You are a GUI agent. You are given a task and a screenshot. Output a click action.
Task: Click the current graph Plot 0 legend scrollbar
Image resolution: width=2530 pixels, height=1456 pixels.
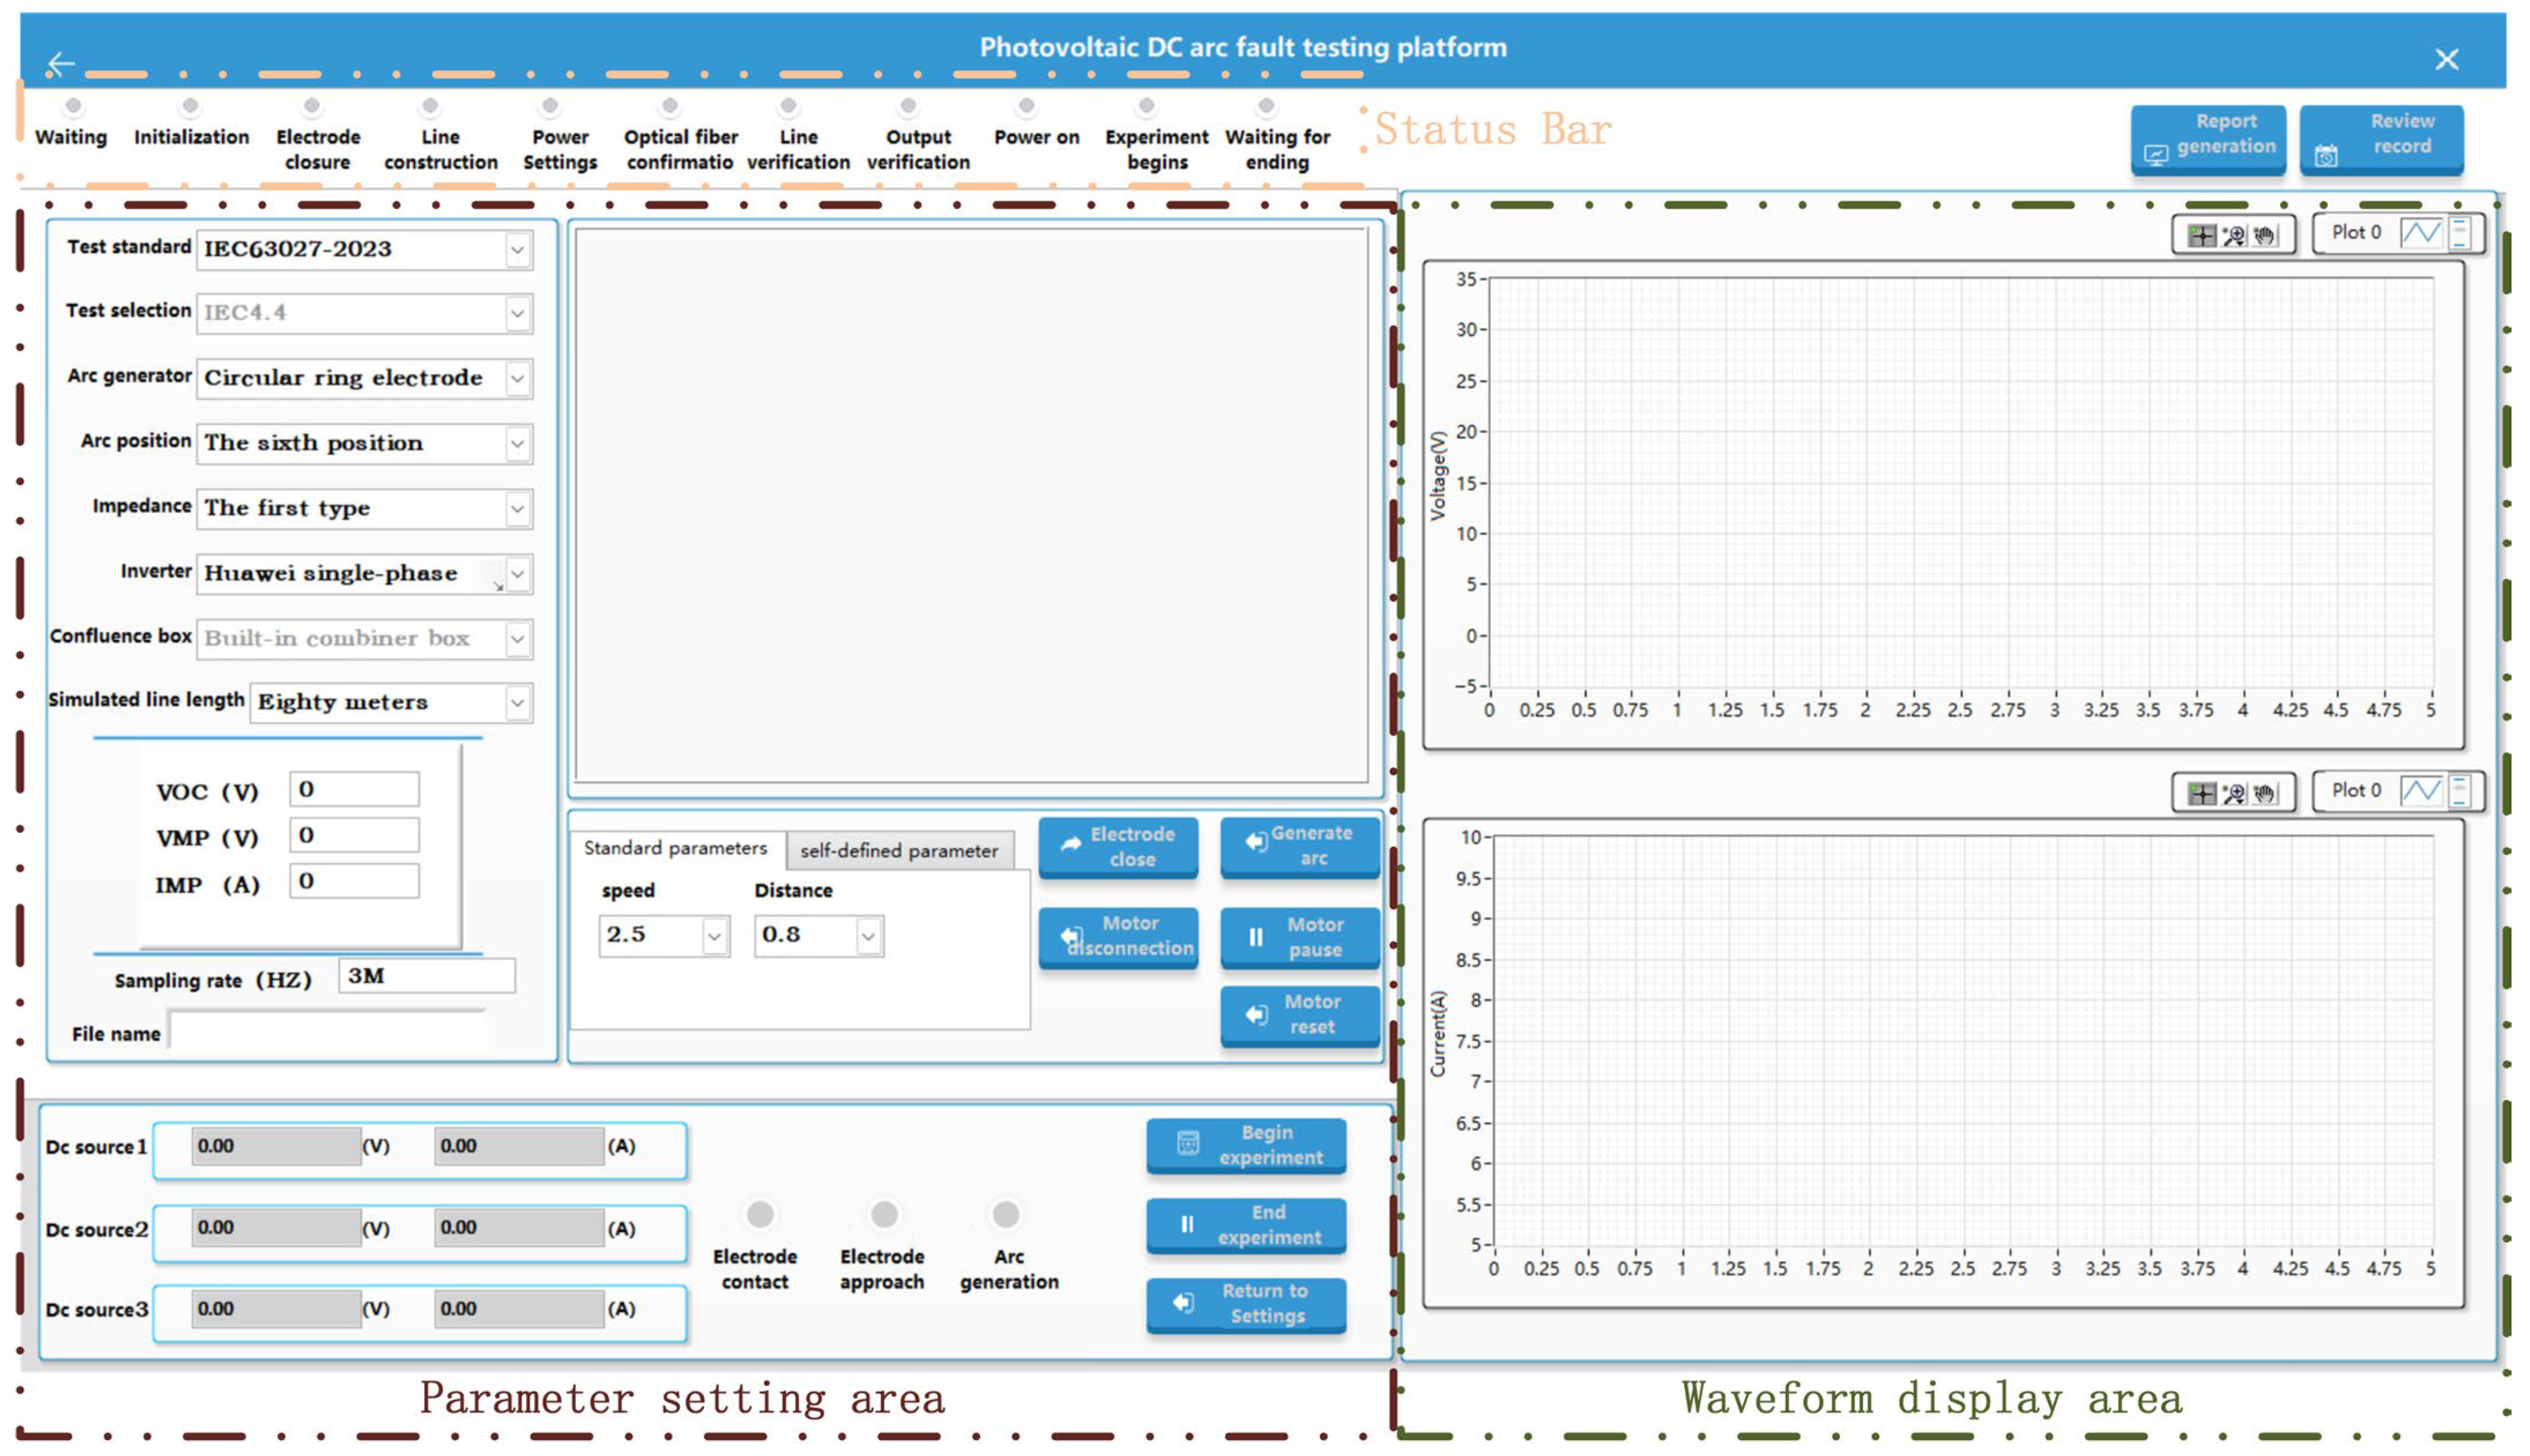pyautogui.click(x=2460, y=791)
